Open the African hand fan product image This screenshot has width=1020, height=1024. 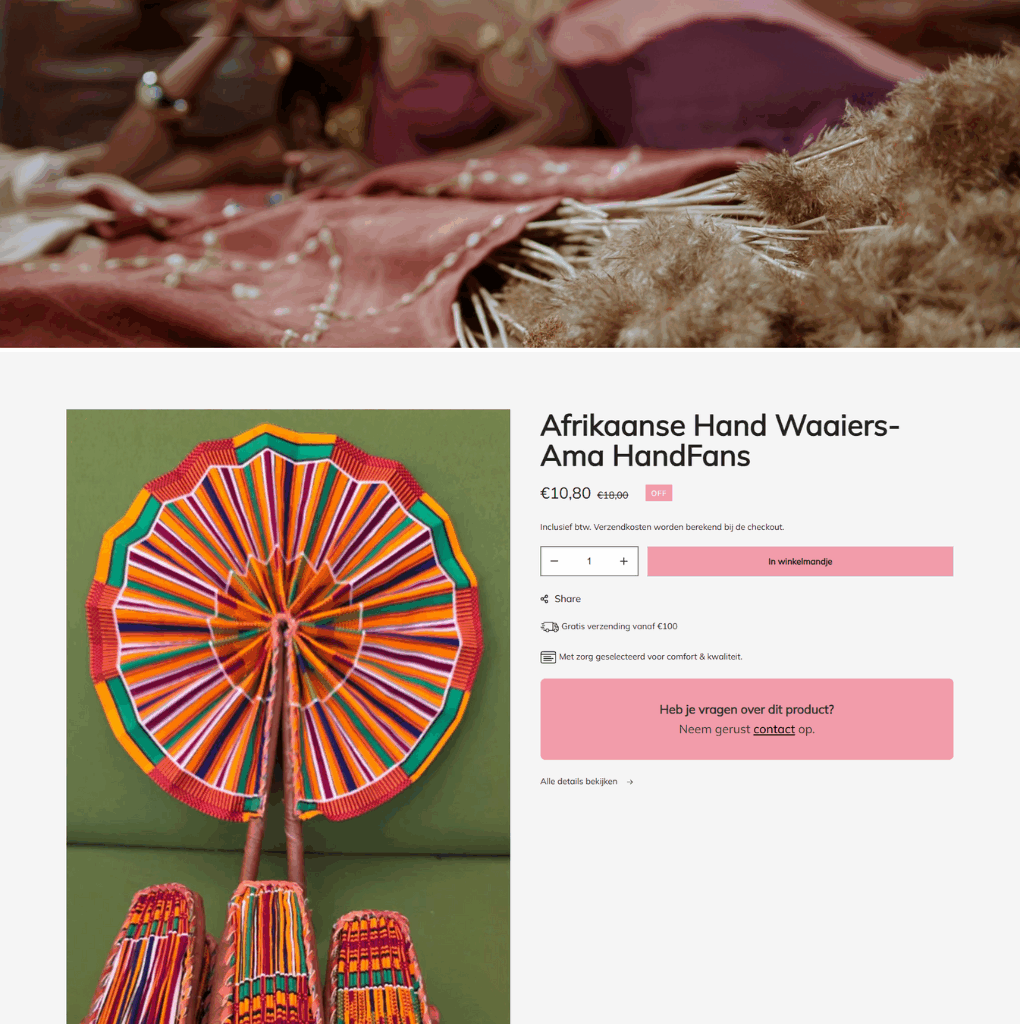288,716
